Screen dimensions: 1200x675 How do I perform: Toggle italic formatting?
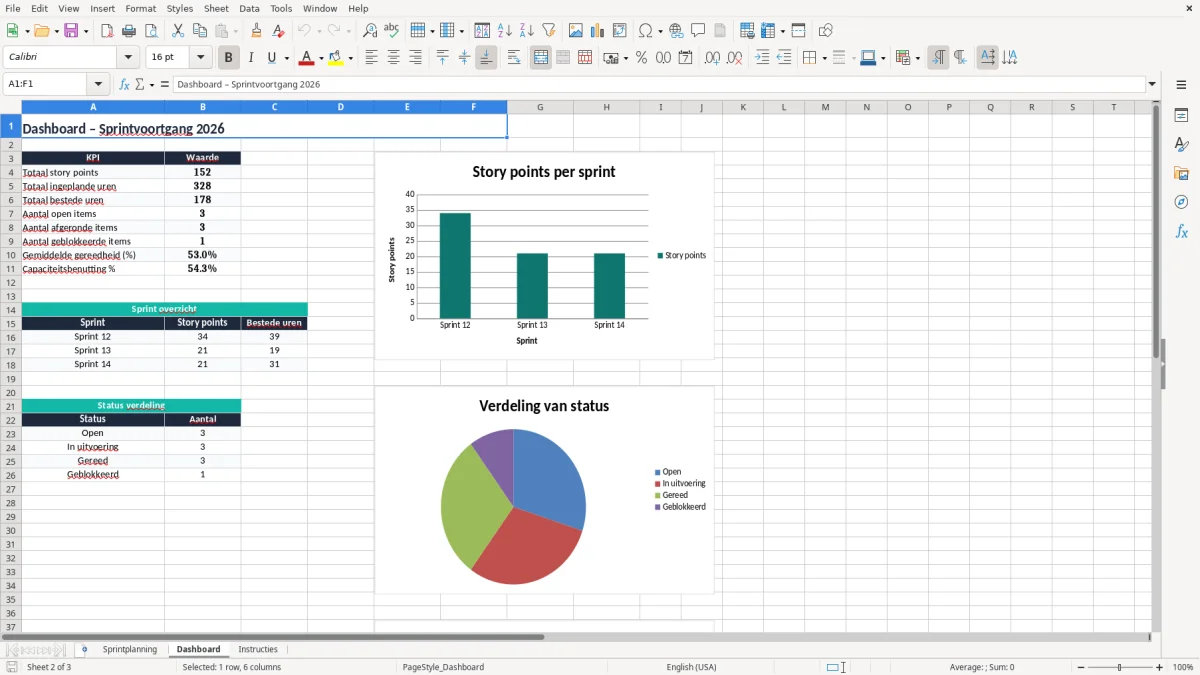250,58
